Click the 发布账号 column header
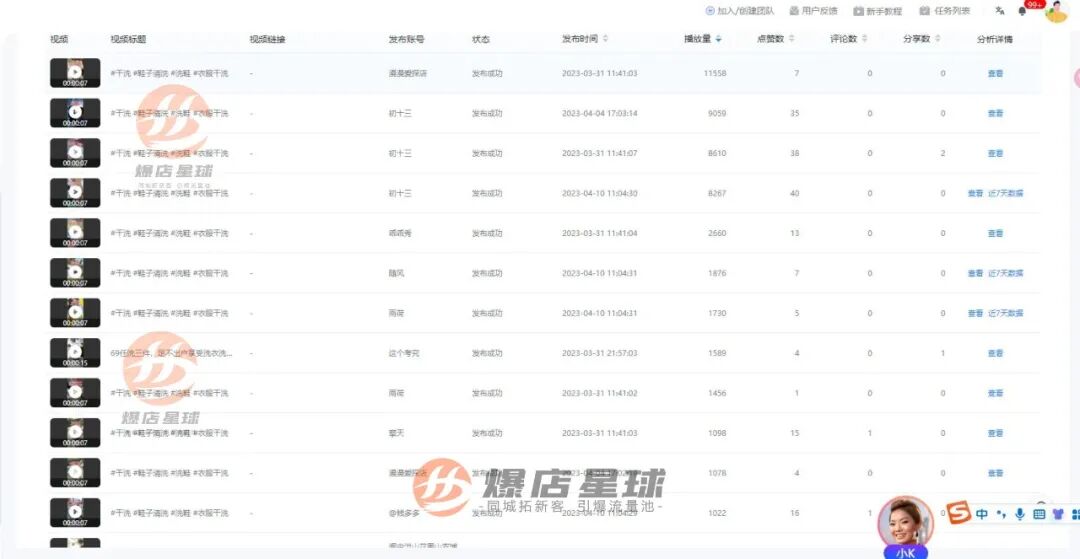The height and width of the screenshot is (559, 1080). pyautogui.click(x=406, y=39)
